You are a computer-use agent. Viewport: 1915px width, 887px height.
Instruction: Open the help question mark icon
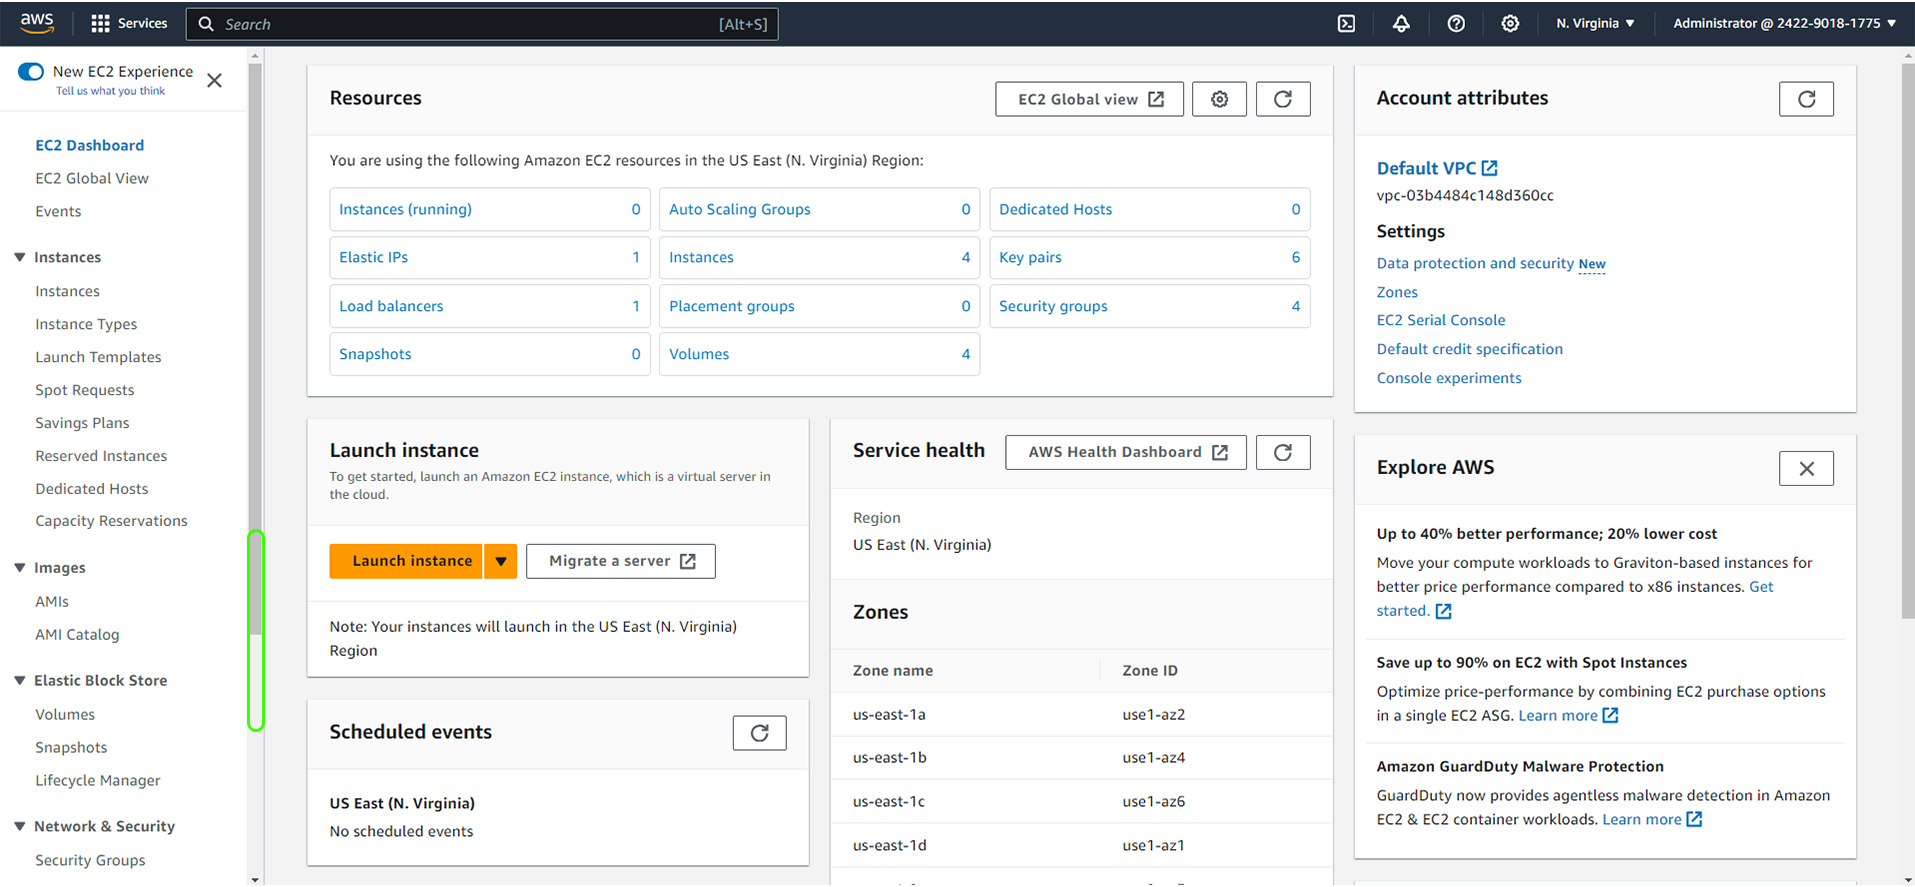(x=1456, y=23)
